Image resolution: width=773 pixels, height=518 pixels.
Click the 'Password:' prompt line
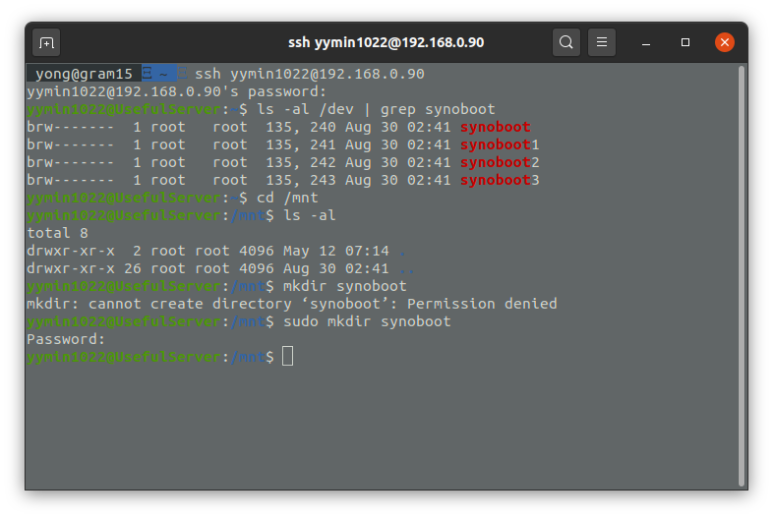66,340
